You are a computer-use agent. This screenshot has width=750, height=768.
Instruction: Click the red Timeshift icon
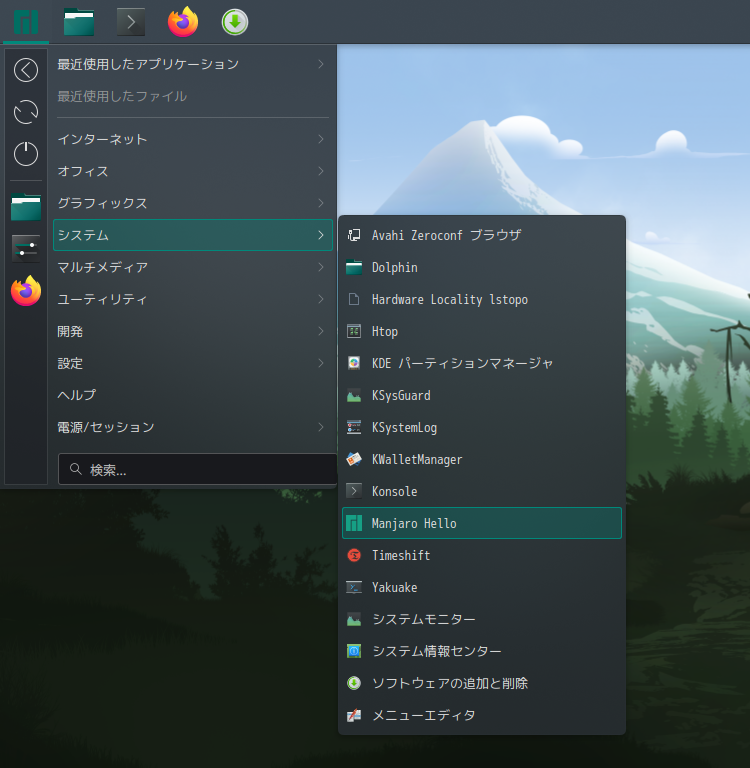pyautogui.click(x=354, y=555)
